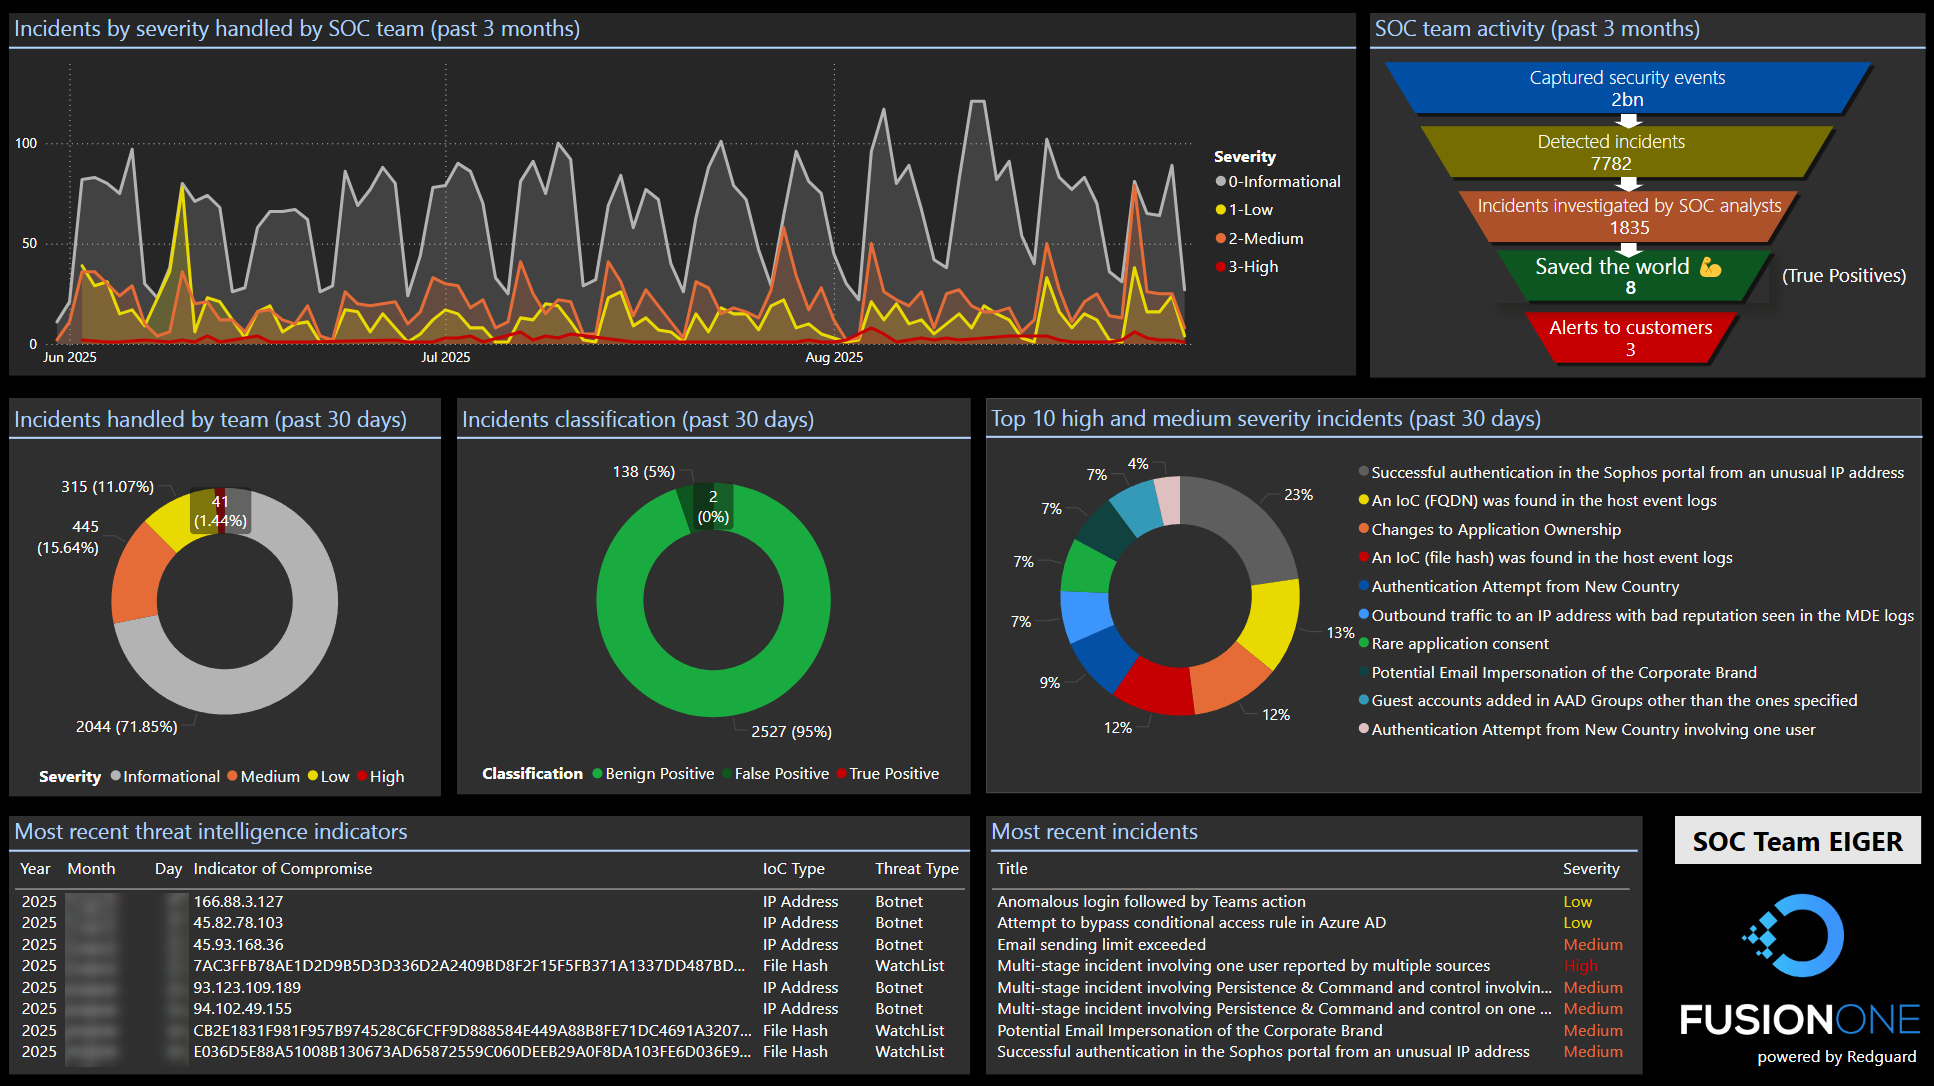Toggle 3-High severity legend in line chart
Viewport: 1934px width, 1086px height.
tap(1252, 267)
